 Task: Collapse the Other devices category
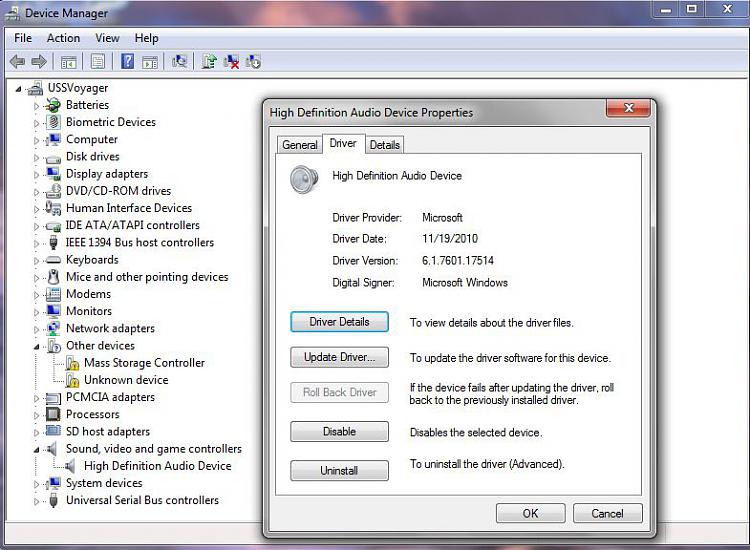point(37,347)
